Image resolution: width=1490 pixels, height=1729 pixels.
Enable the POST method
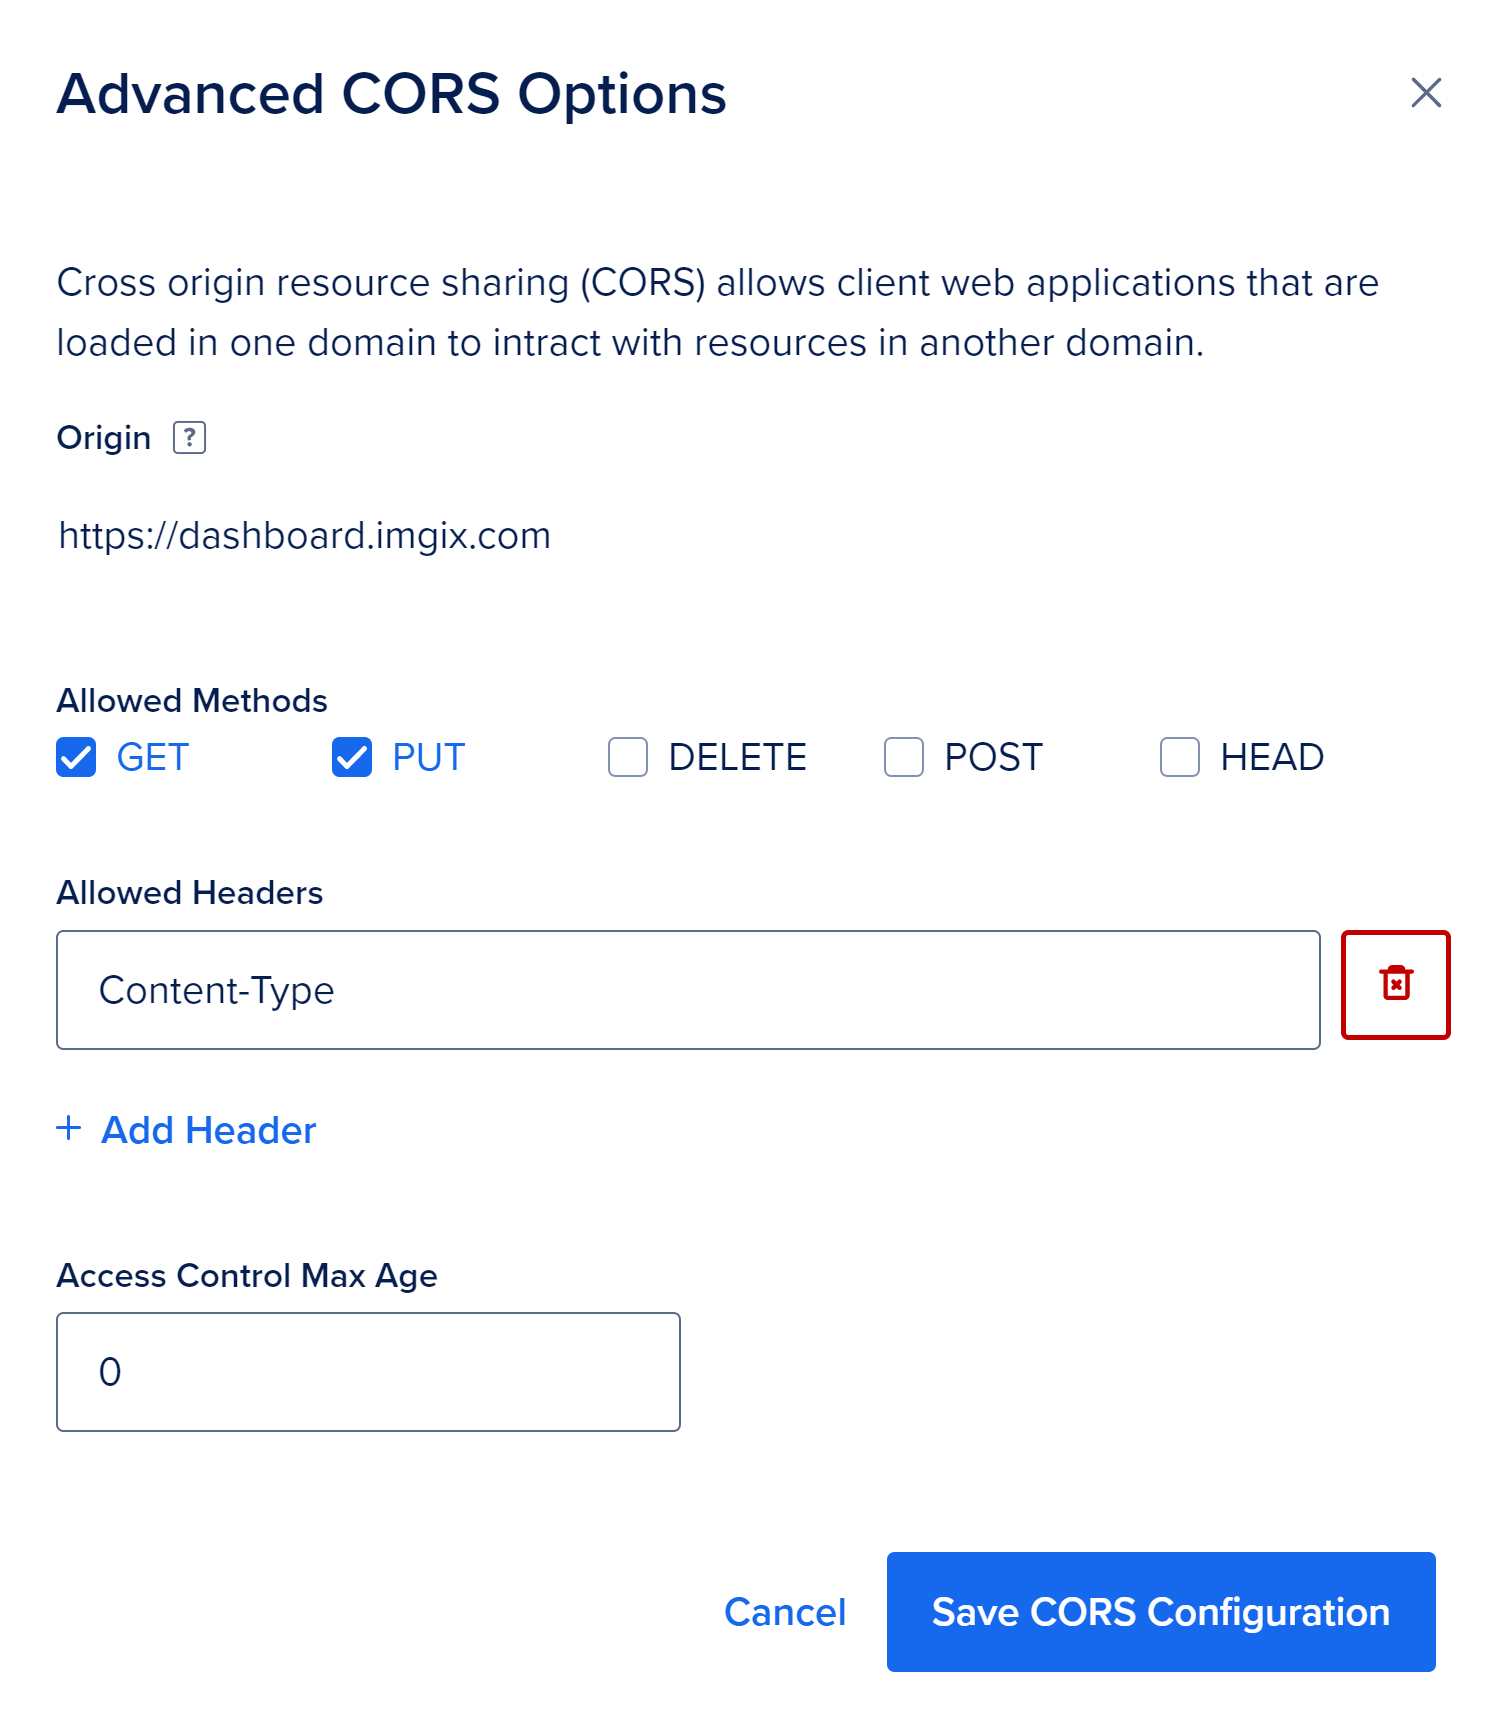point(903,758)
